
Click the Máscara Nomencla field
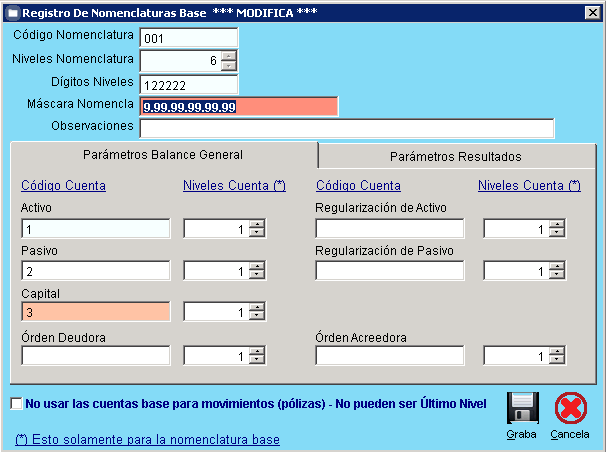coord(239,107)
